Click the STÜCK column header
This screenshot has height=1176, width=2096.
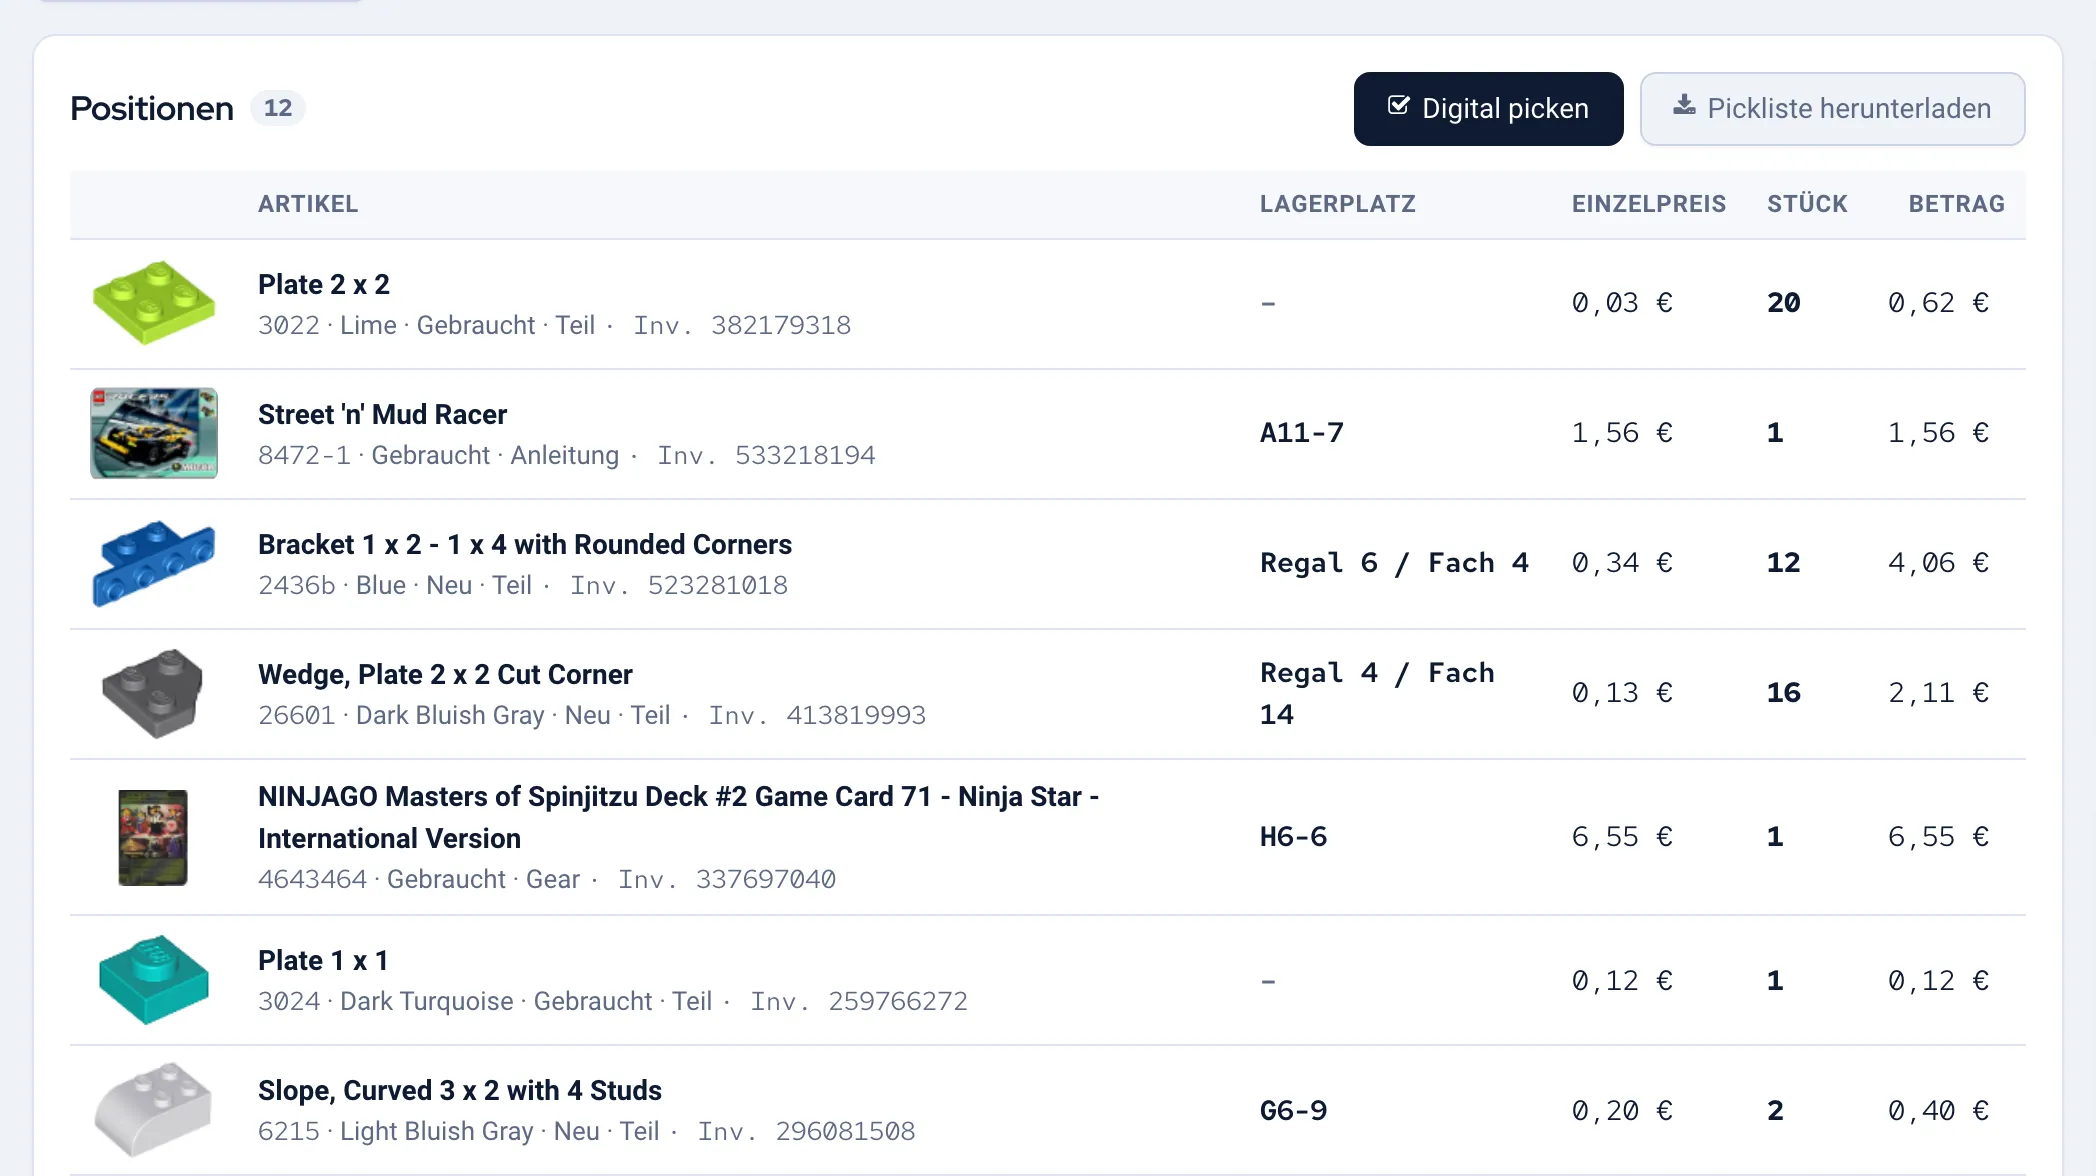(1807, 204)
